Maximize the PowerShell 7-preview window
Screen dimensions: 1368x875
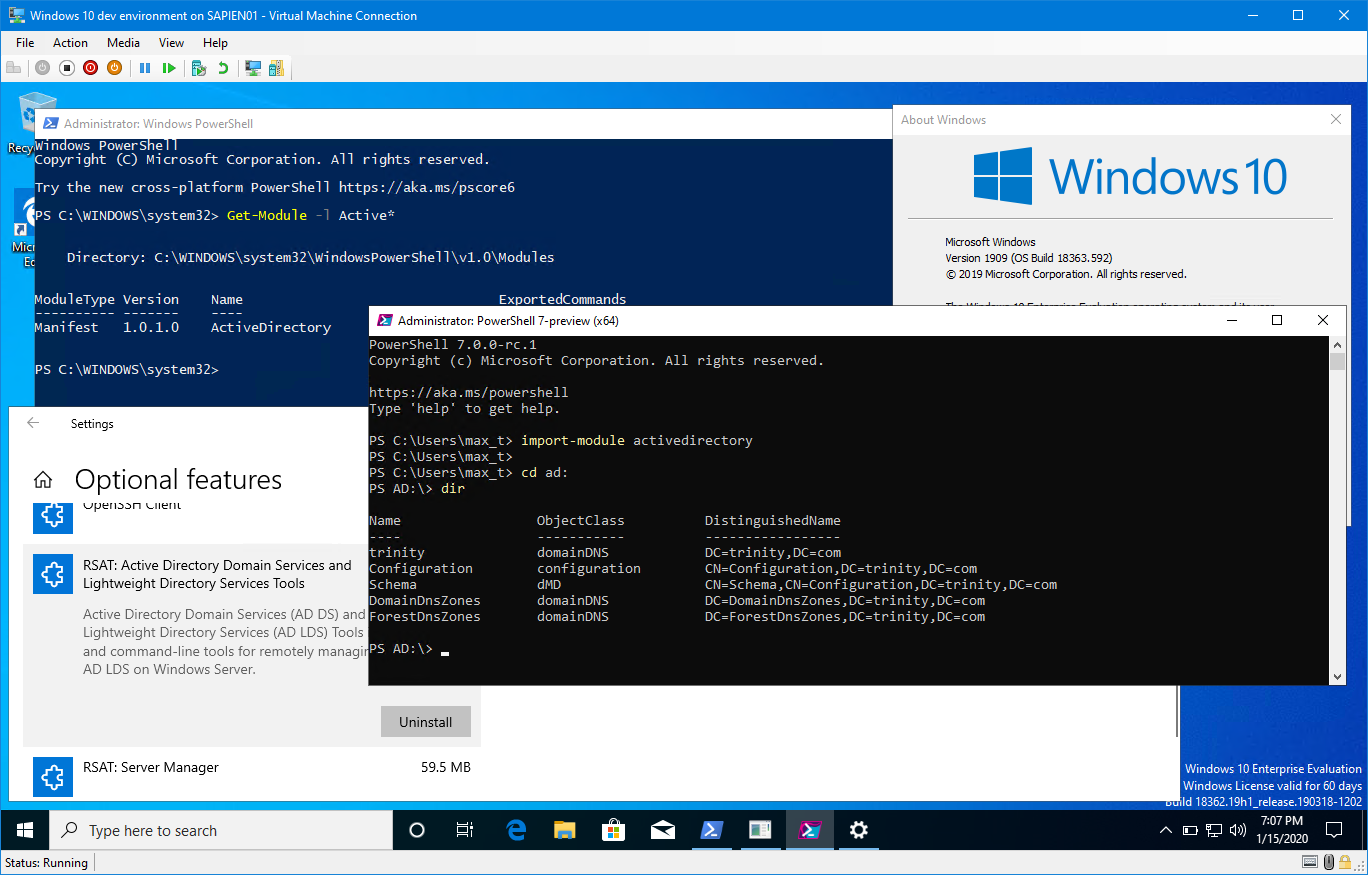1277,320
